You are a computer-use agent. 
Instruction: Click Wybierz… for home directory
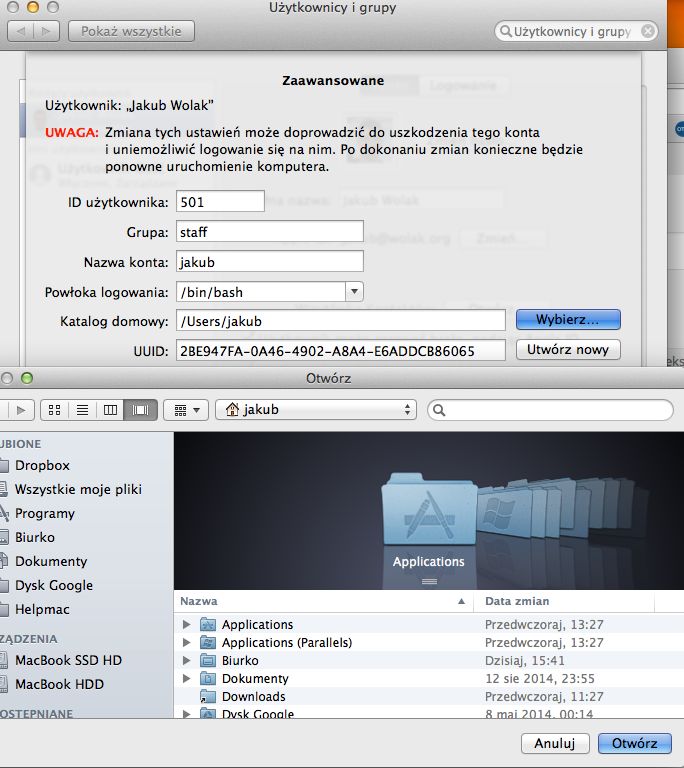click(x=568, y=319)
